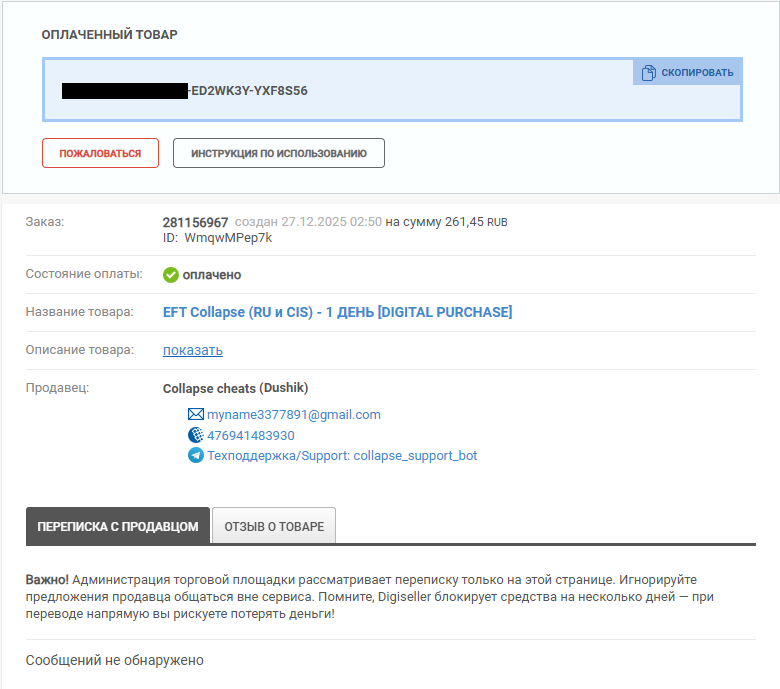Screen dimensions: 780x689
Task: Click the ОПЛАЧЕННЫЙ ТОВАР heading
Action: click(x=109, y=34)
